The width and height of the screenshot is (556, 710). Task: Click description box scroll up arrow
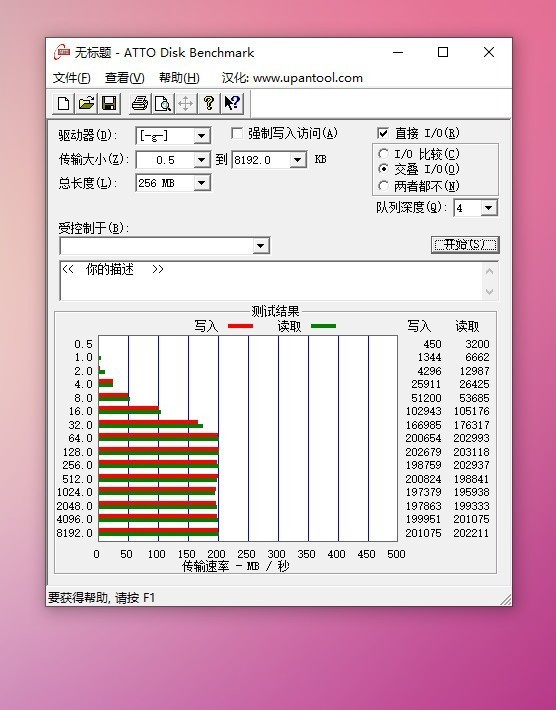point(489,271)
